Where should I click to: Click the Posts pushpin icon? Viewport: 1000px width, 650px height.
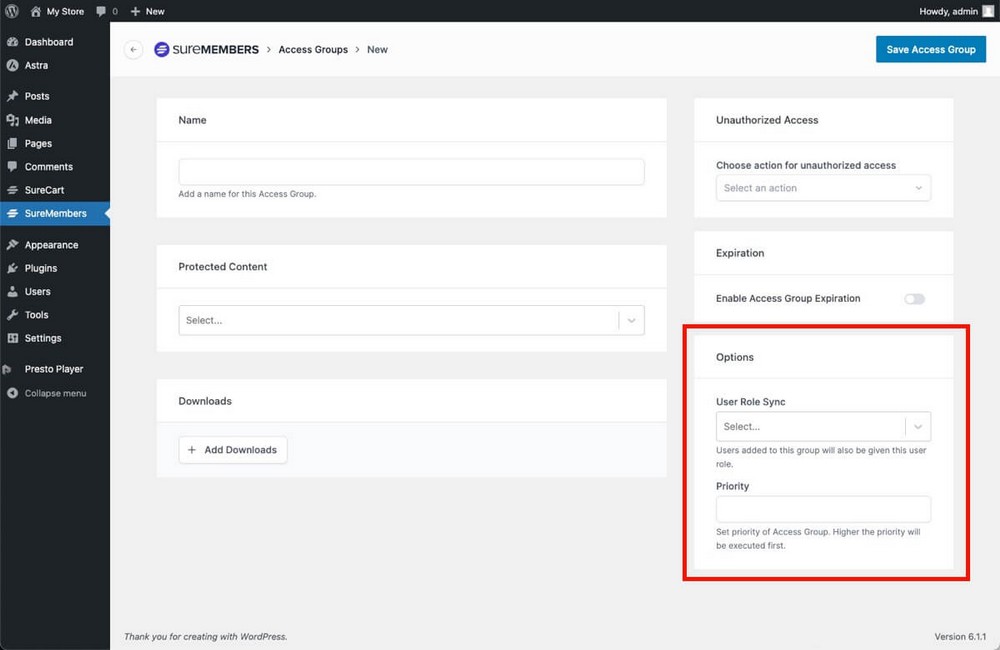click(x=12, y=96)
